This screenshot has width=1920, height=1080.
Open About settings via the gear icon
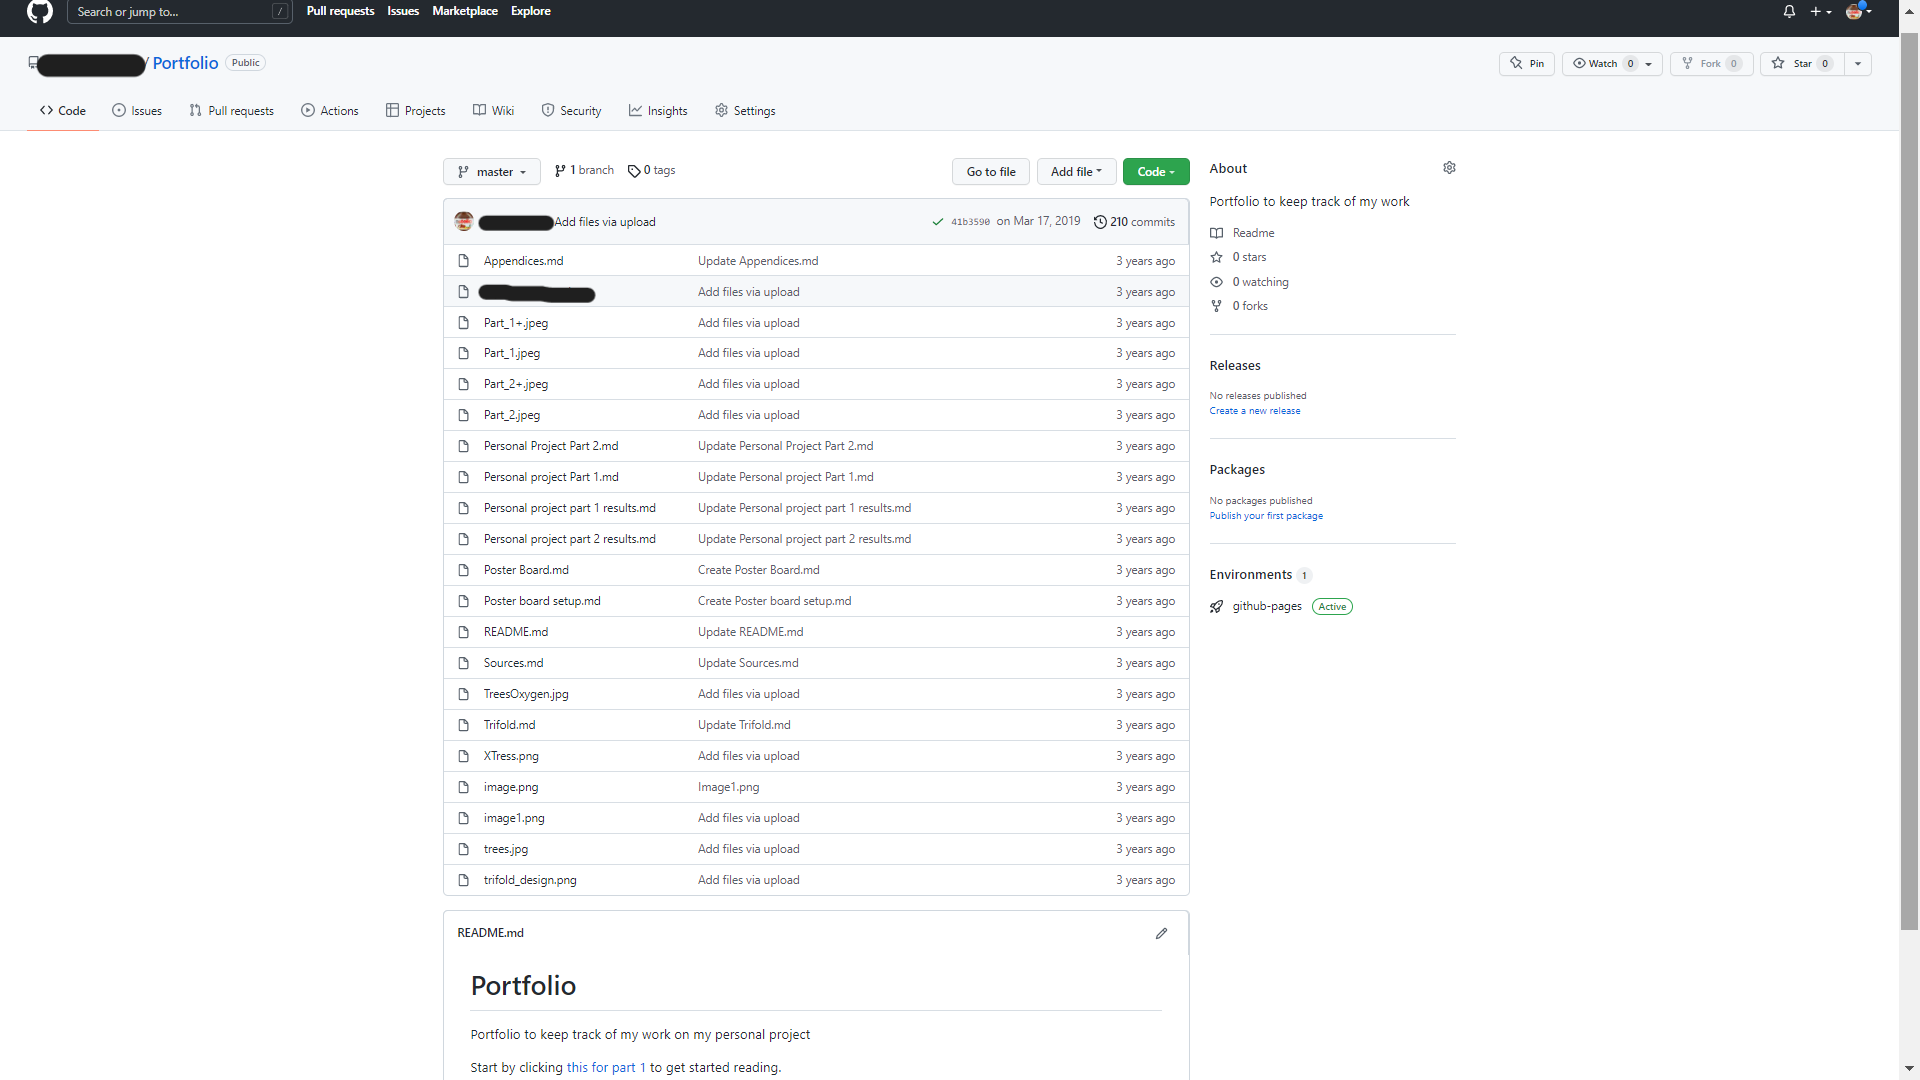click(1449, 168)
